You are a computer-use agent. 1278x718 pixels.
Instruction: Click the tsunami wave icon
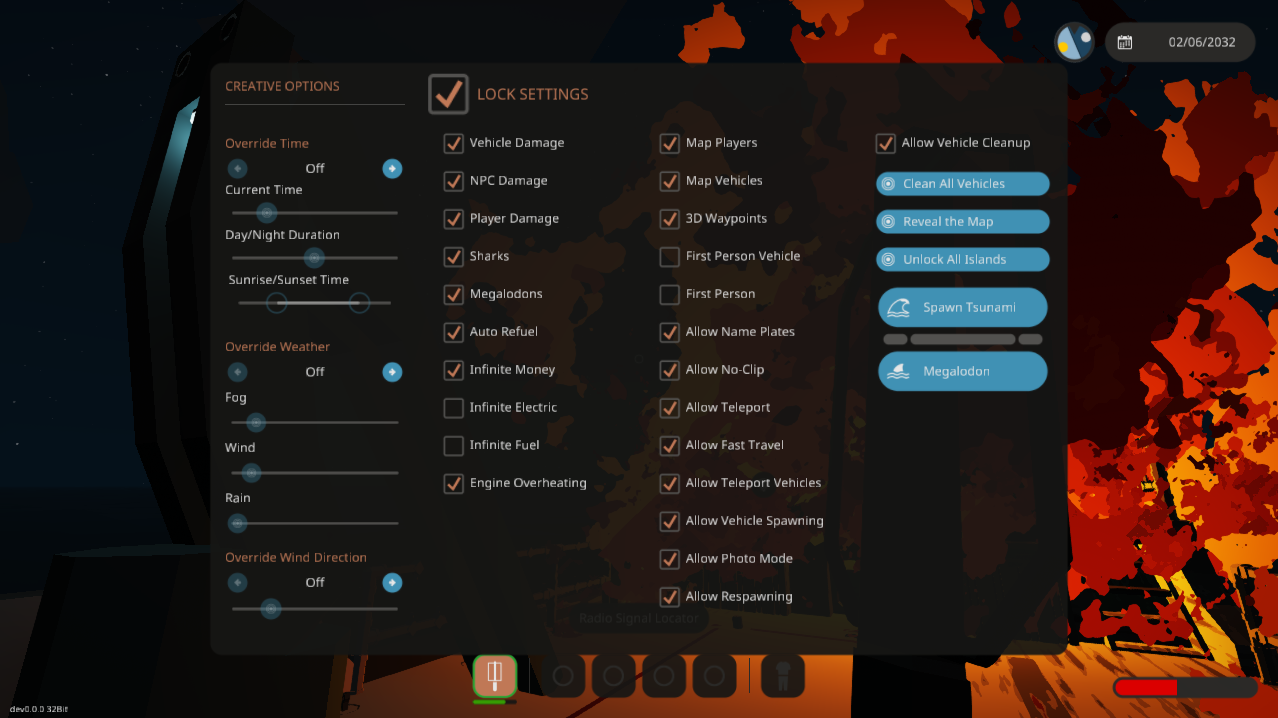[898, 308]
